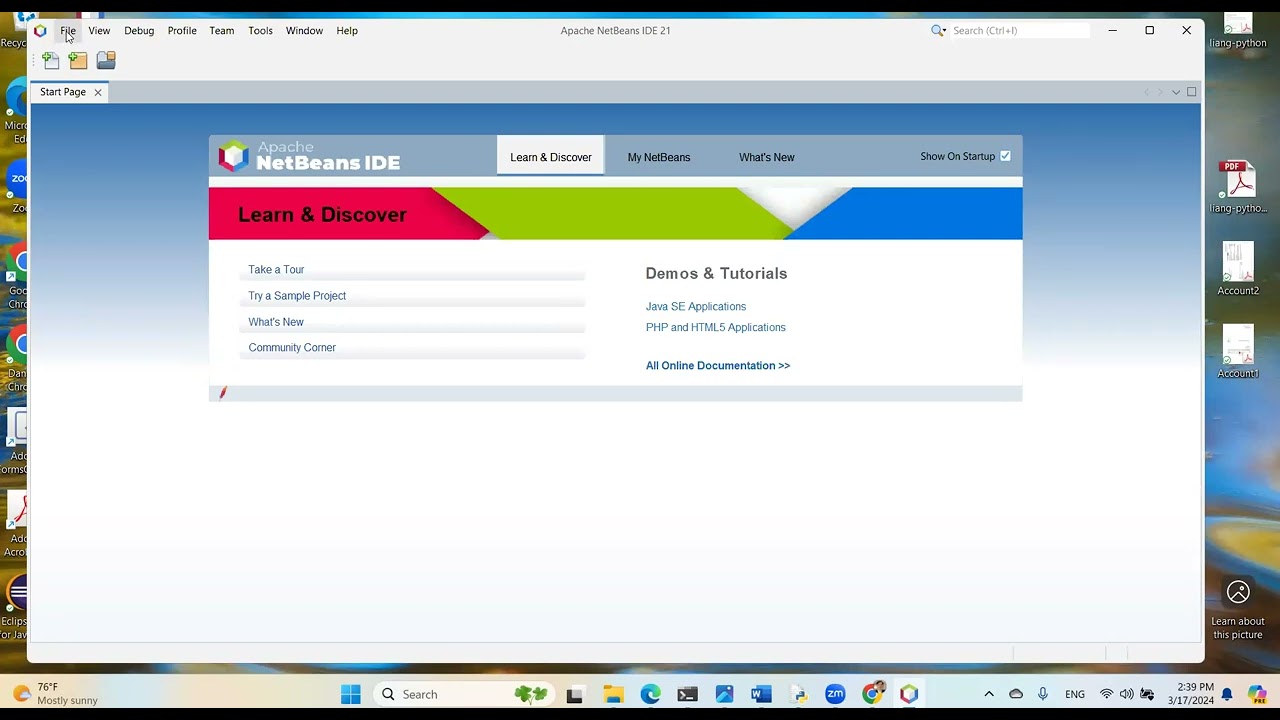Click the Try a Sample Project link
The width and height of the screenshot is (1280, 720).
[x=297, y=296]
